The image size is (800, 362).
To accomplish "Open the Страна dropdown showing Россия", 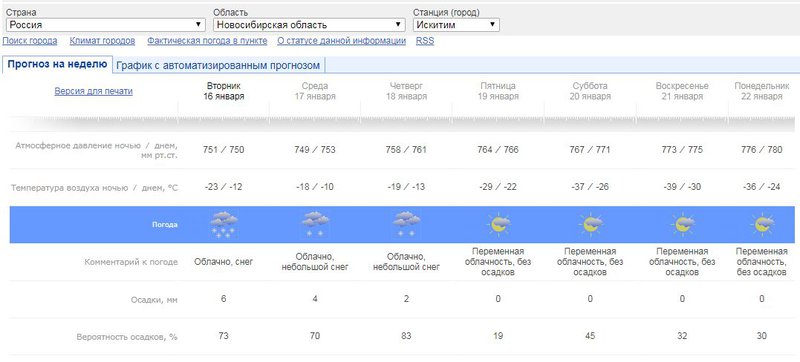I will [106, 24].
